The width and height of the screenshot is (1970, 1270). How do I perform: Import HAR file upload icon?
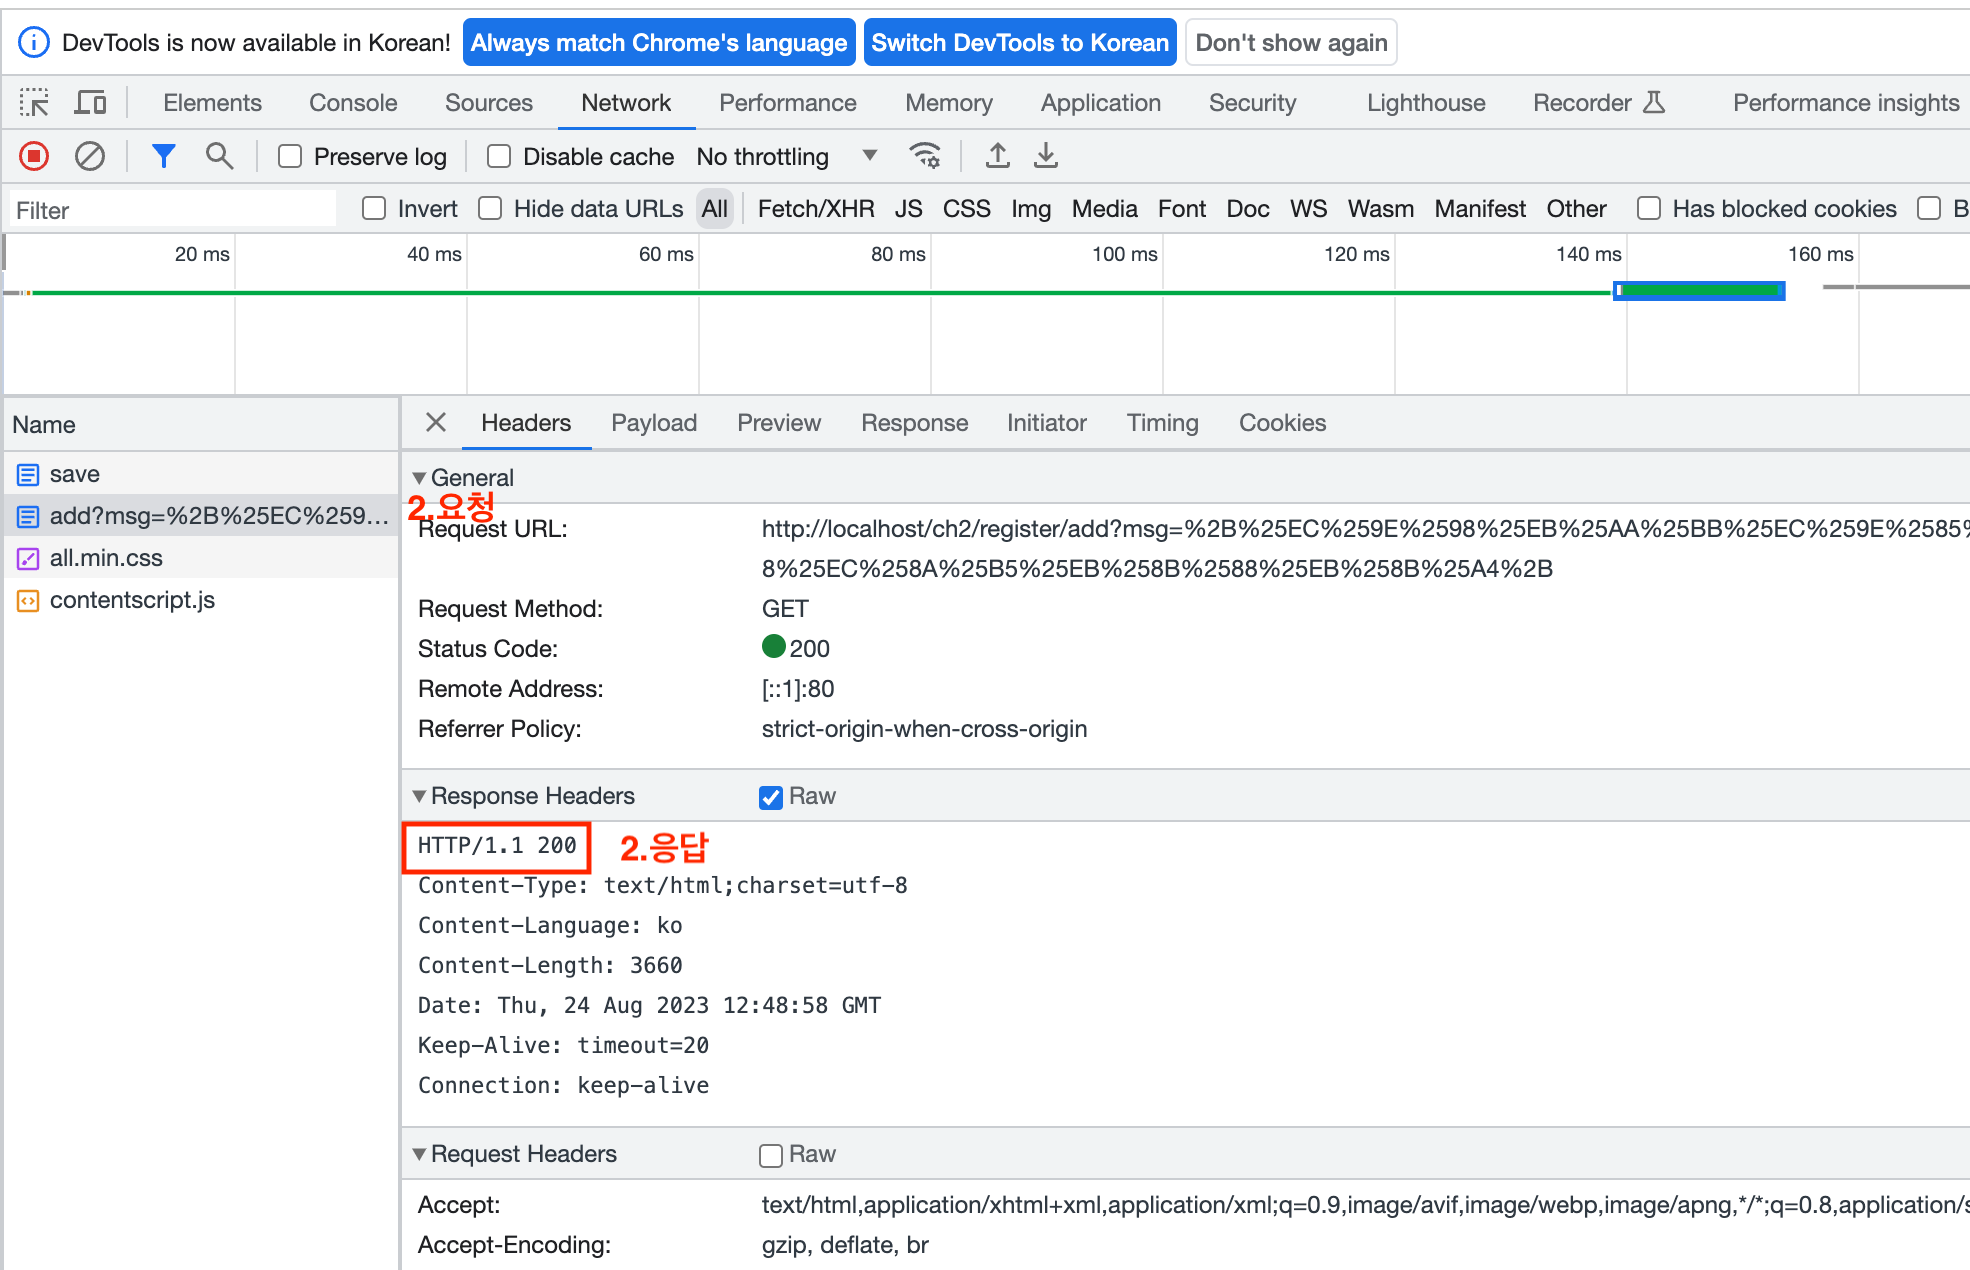[x=997, y=156]
